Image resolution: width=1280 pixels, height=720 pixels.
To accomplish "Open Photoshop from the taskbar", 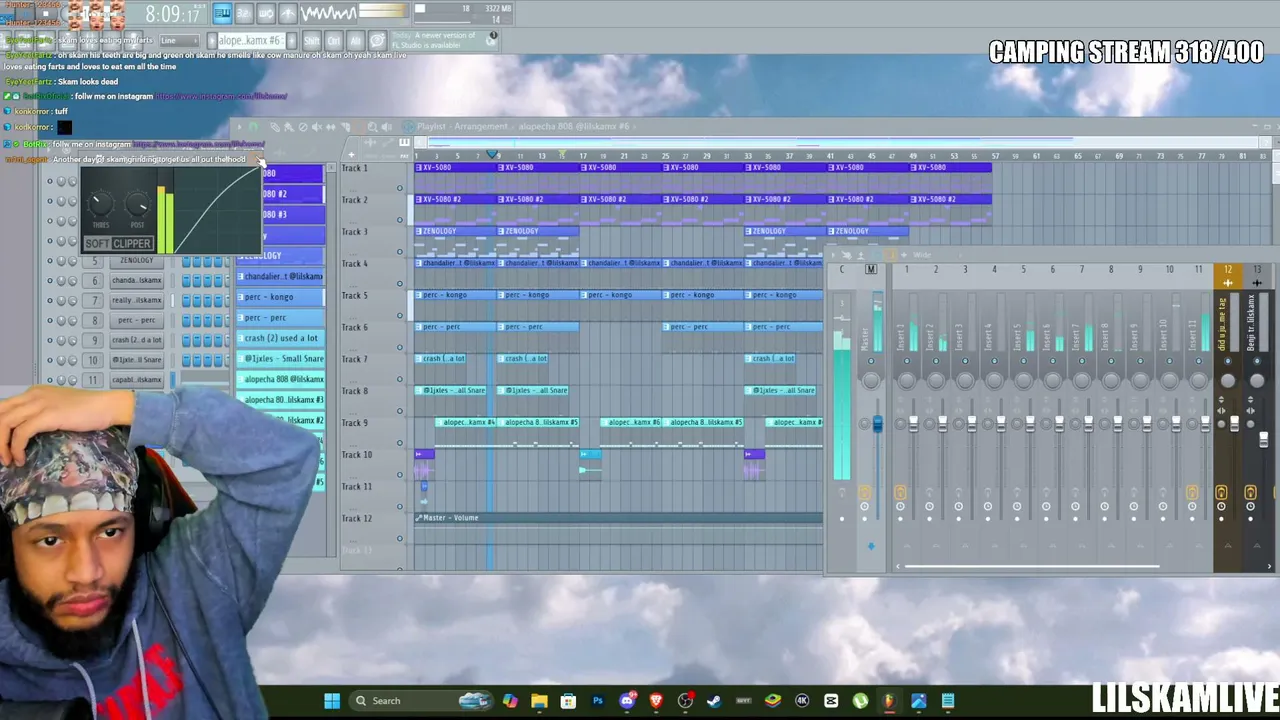I will click(598, 701).
